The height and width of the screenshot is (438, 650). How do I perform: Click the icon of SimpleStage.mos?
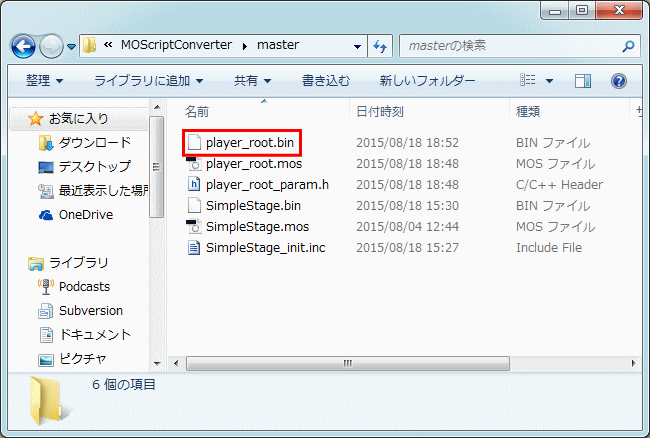point(194,226)
